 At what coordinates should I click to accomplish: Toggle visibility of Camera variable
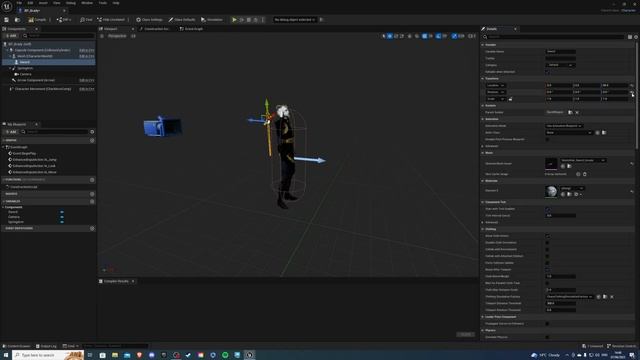(x=62, y=217)
